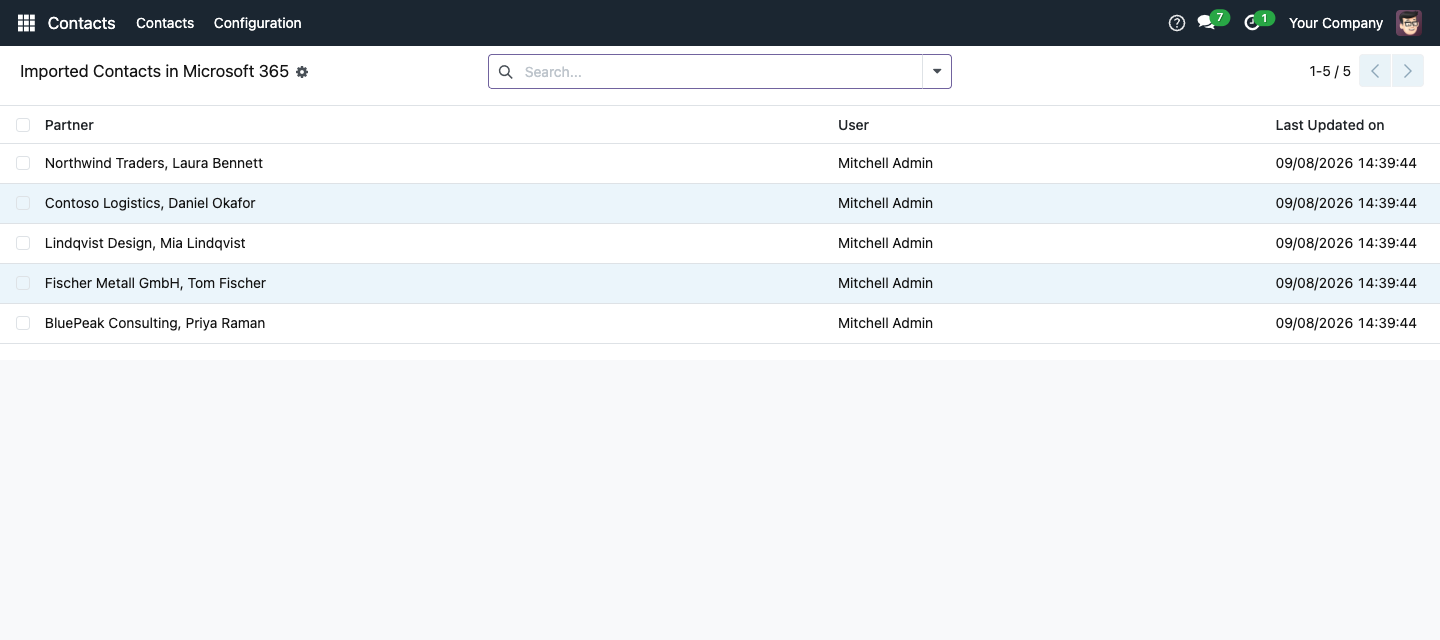Screen dimensions: 1440x640
Task: Open Northwind Traders, Laura Bennett record
Action: pos(154,163)
